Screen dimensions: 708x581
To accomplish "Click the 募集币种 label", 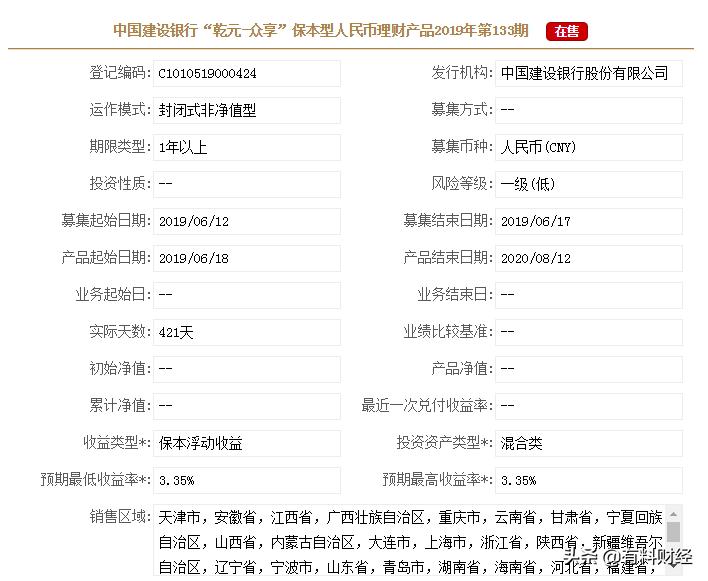I will click(x=462, y=147).
